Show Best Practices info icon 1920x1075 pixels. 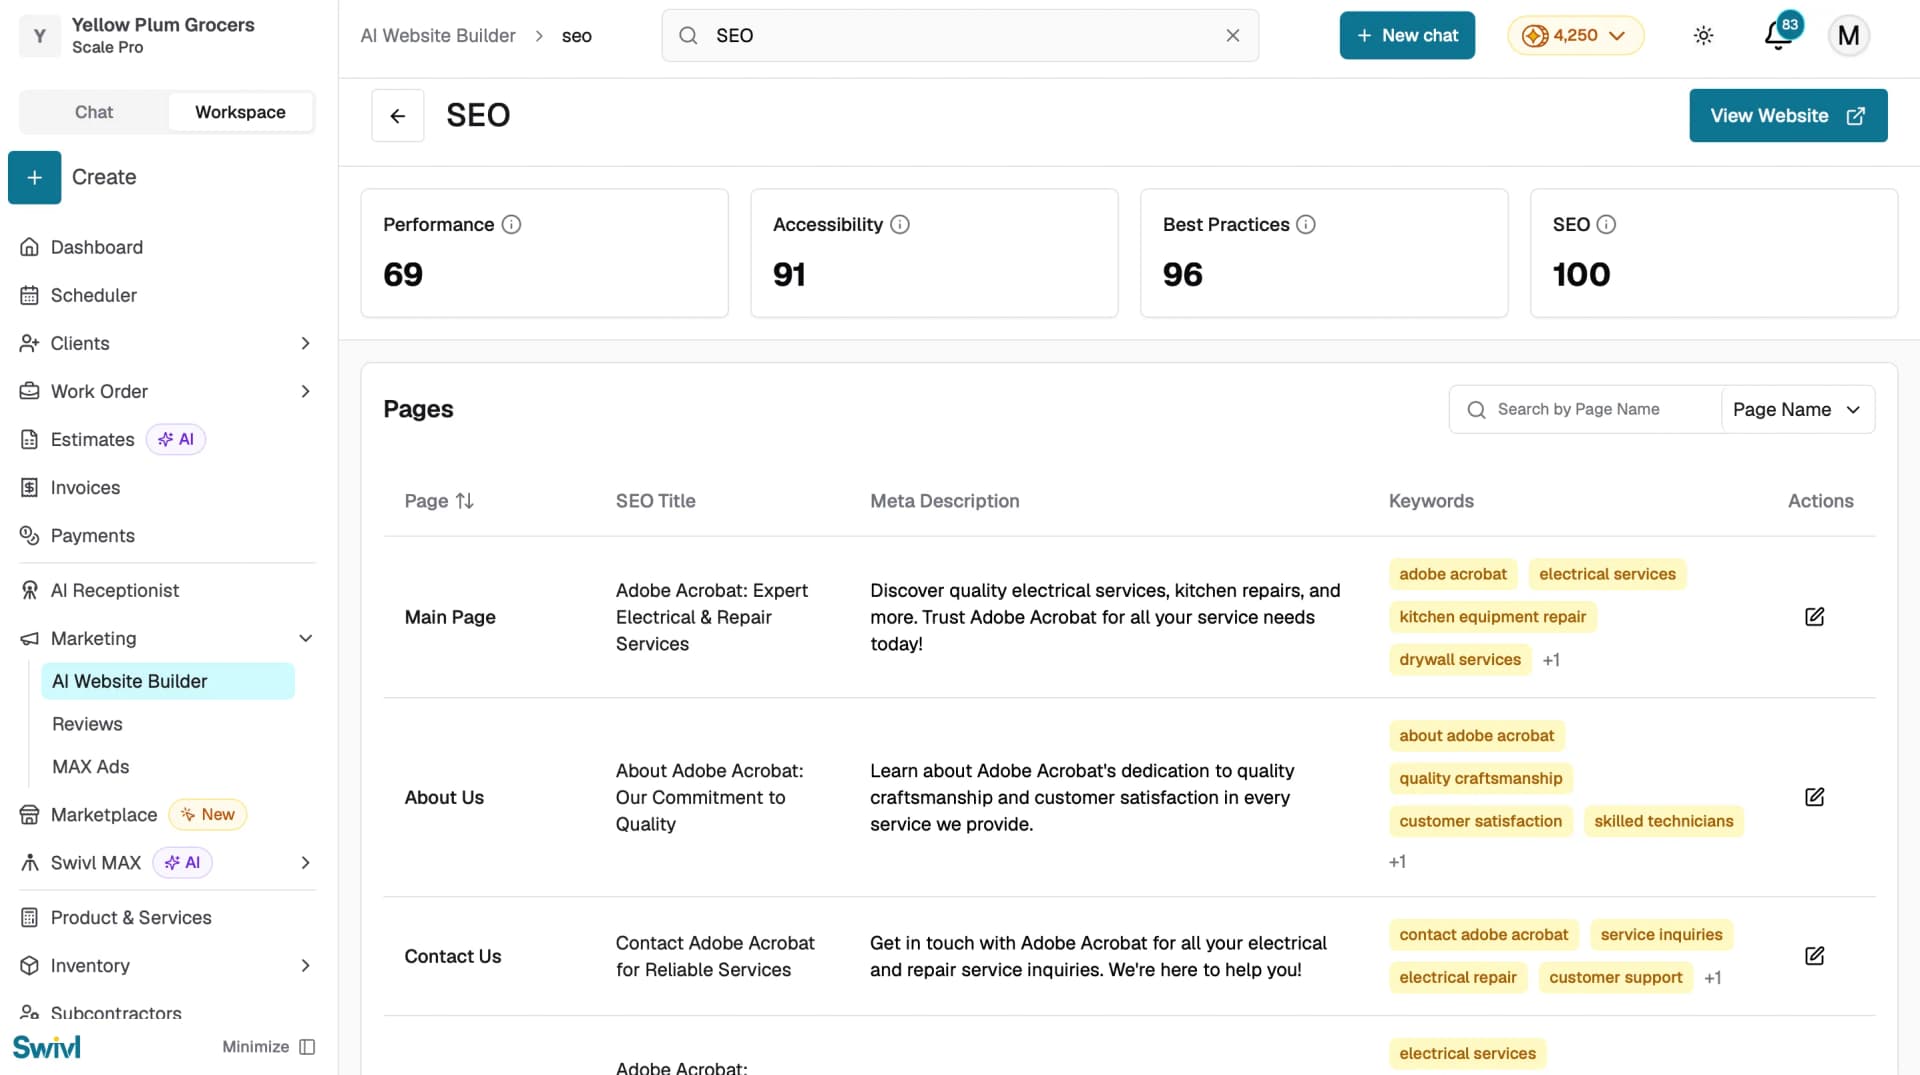(x=1306, y=225)
